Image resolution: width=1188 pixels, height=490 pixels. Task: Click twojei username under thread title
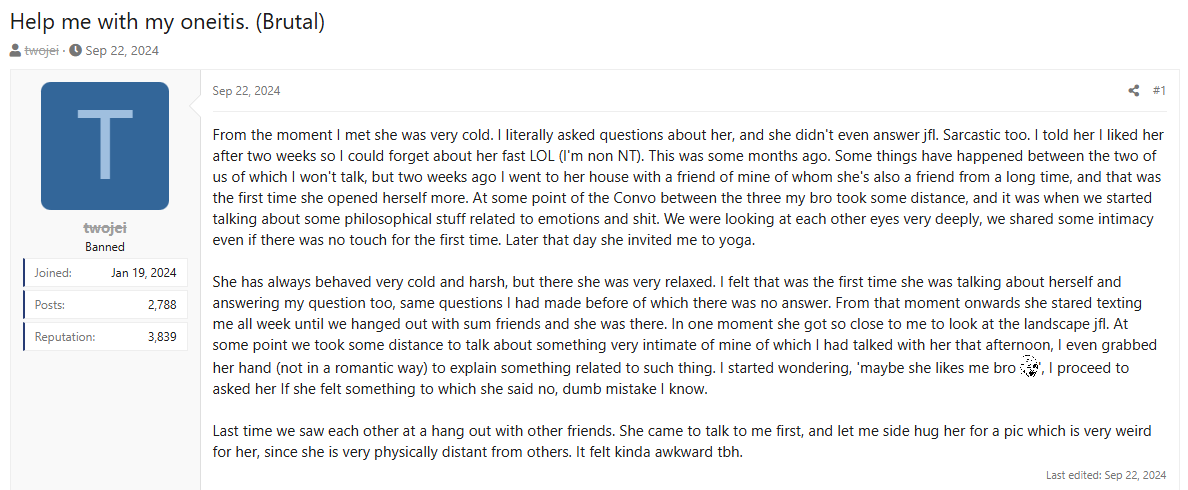[41, 51]
